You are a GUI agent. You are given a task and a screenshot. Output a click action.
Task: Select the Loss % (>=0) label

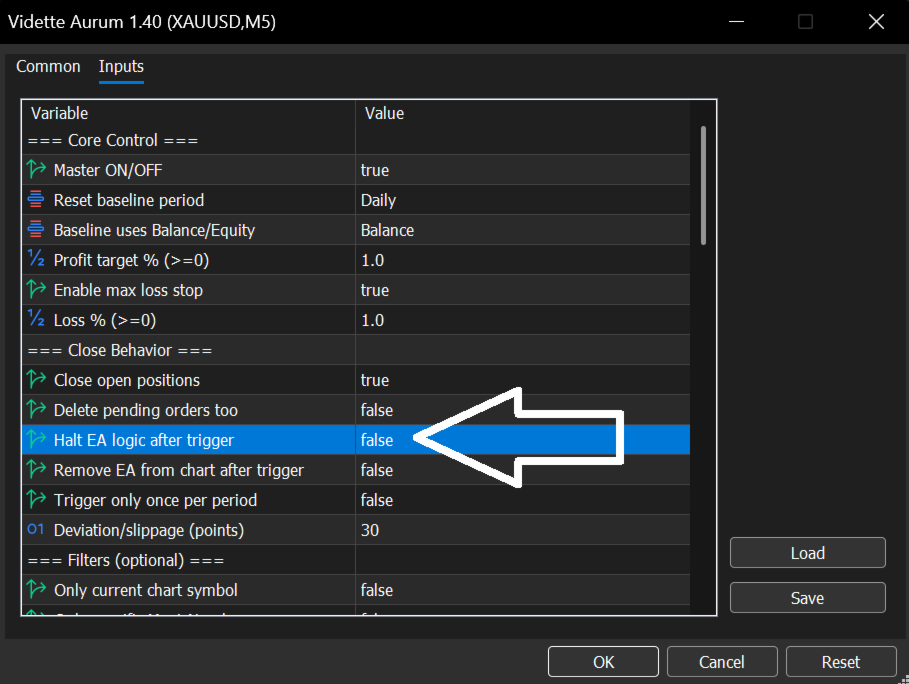point(105,320)
